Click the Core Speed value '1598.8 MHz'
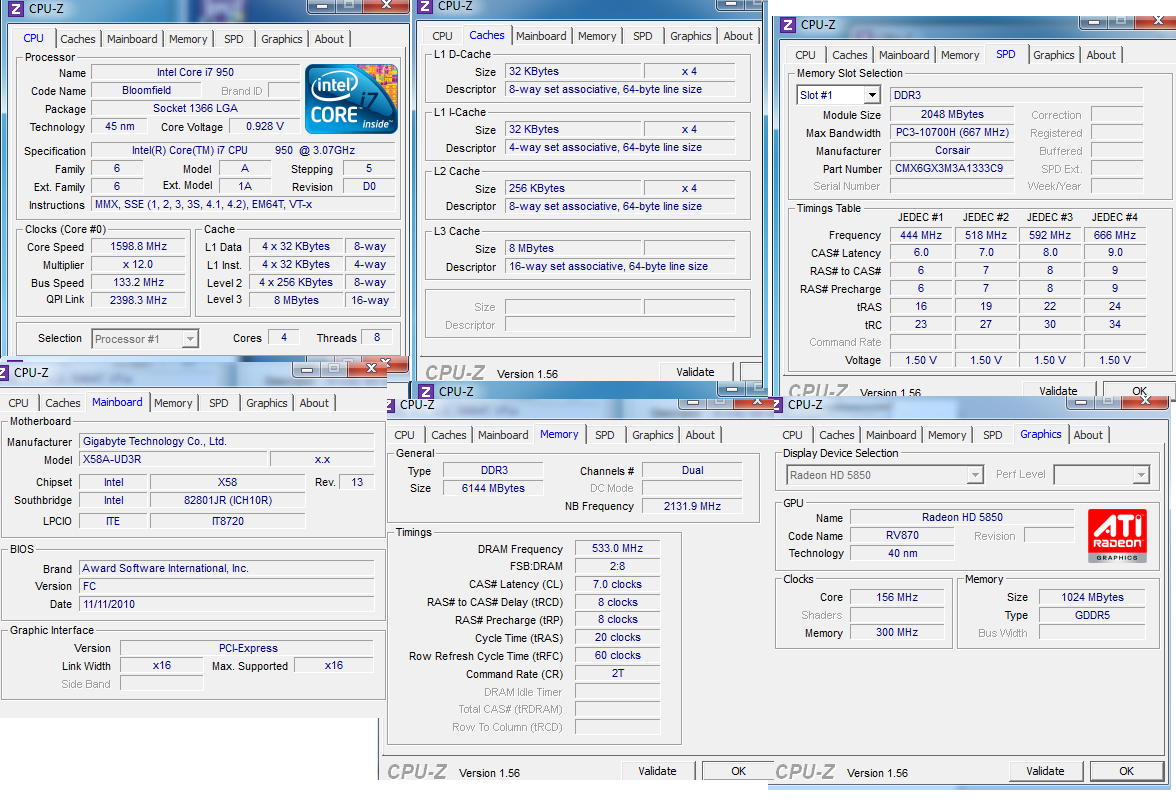 point(138,247)
